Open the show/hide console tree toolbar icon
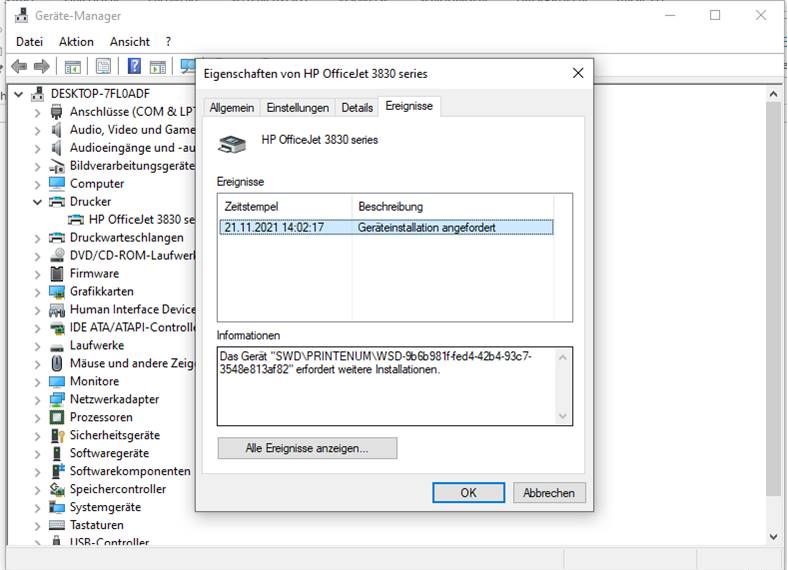Screen dimensions: 788x570 [72, 66]
